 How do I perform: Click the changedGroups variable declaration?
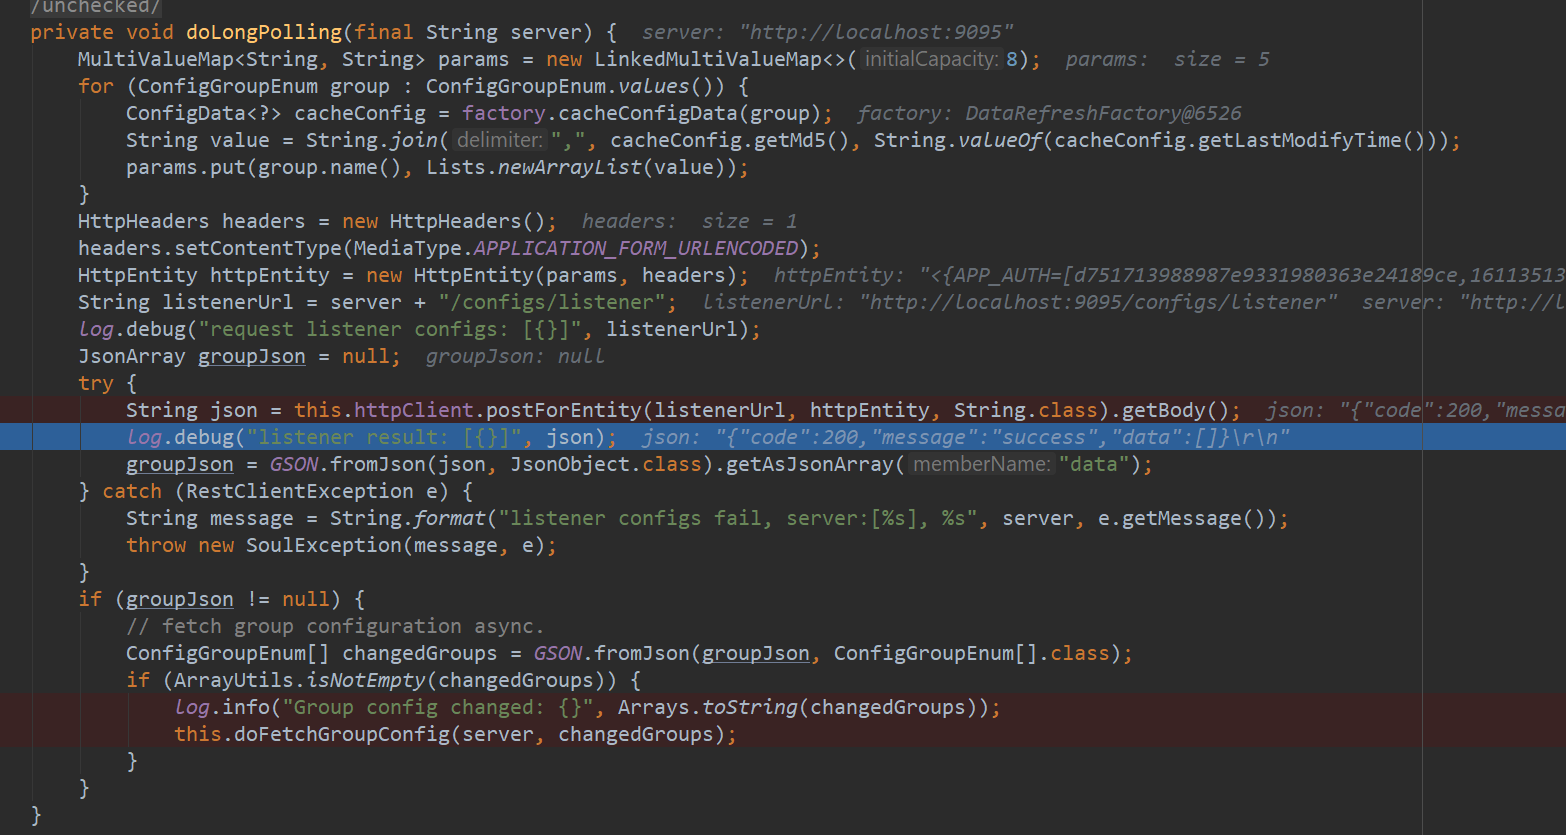419,653
